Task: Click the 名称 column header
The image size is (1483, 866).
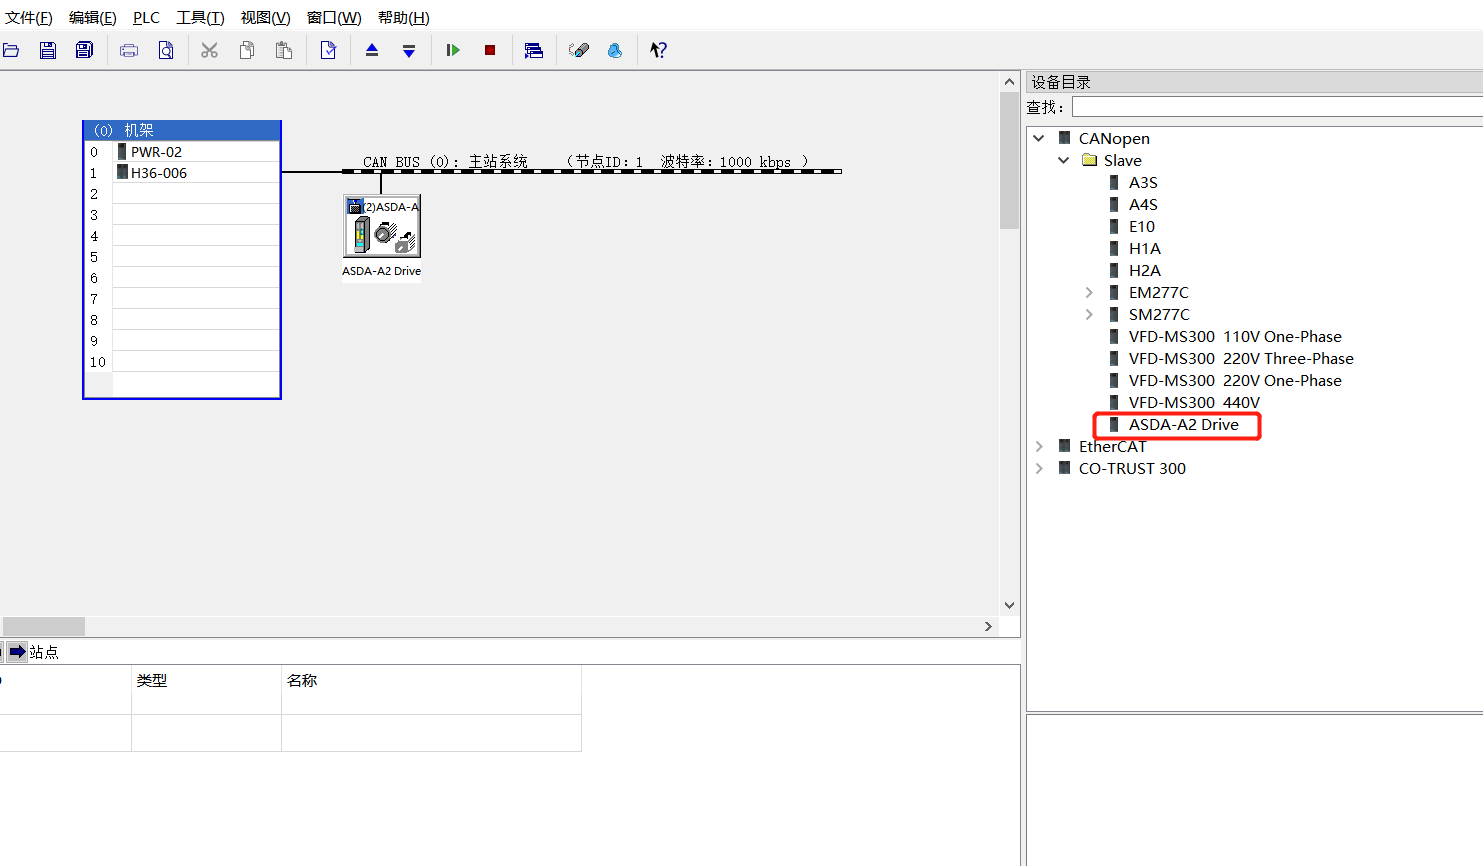Action: [302, 680]
